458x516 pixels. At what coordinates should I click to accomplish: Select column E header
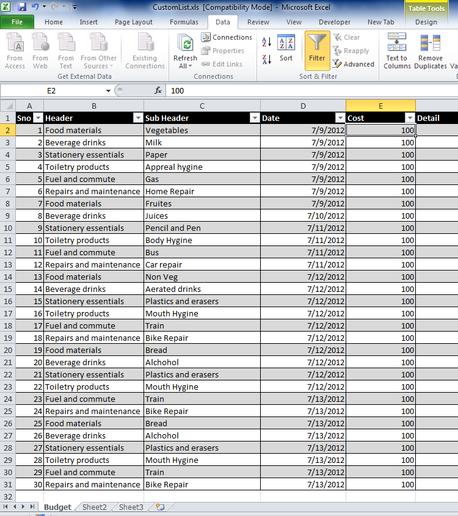point(381,106)
